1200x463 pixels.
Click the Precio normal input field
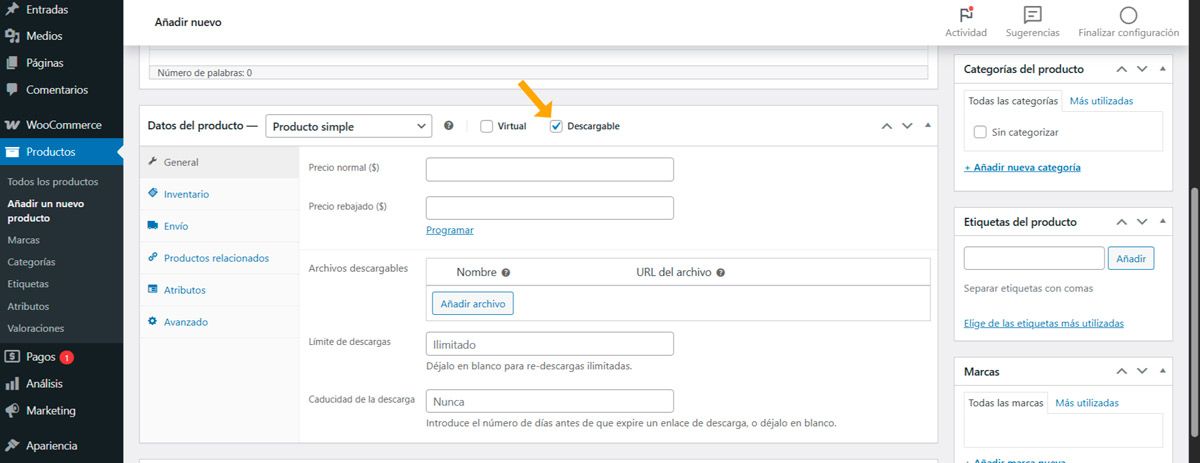(550, 169)
